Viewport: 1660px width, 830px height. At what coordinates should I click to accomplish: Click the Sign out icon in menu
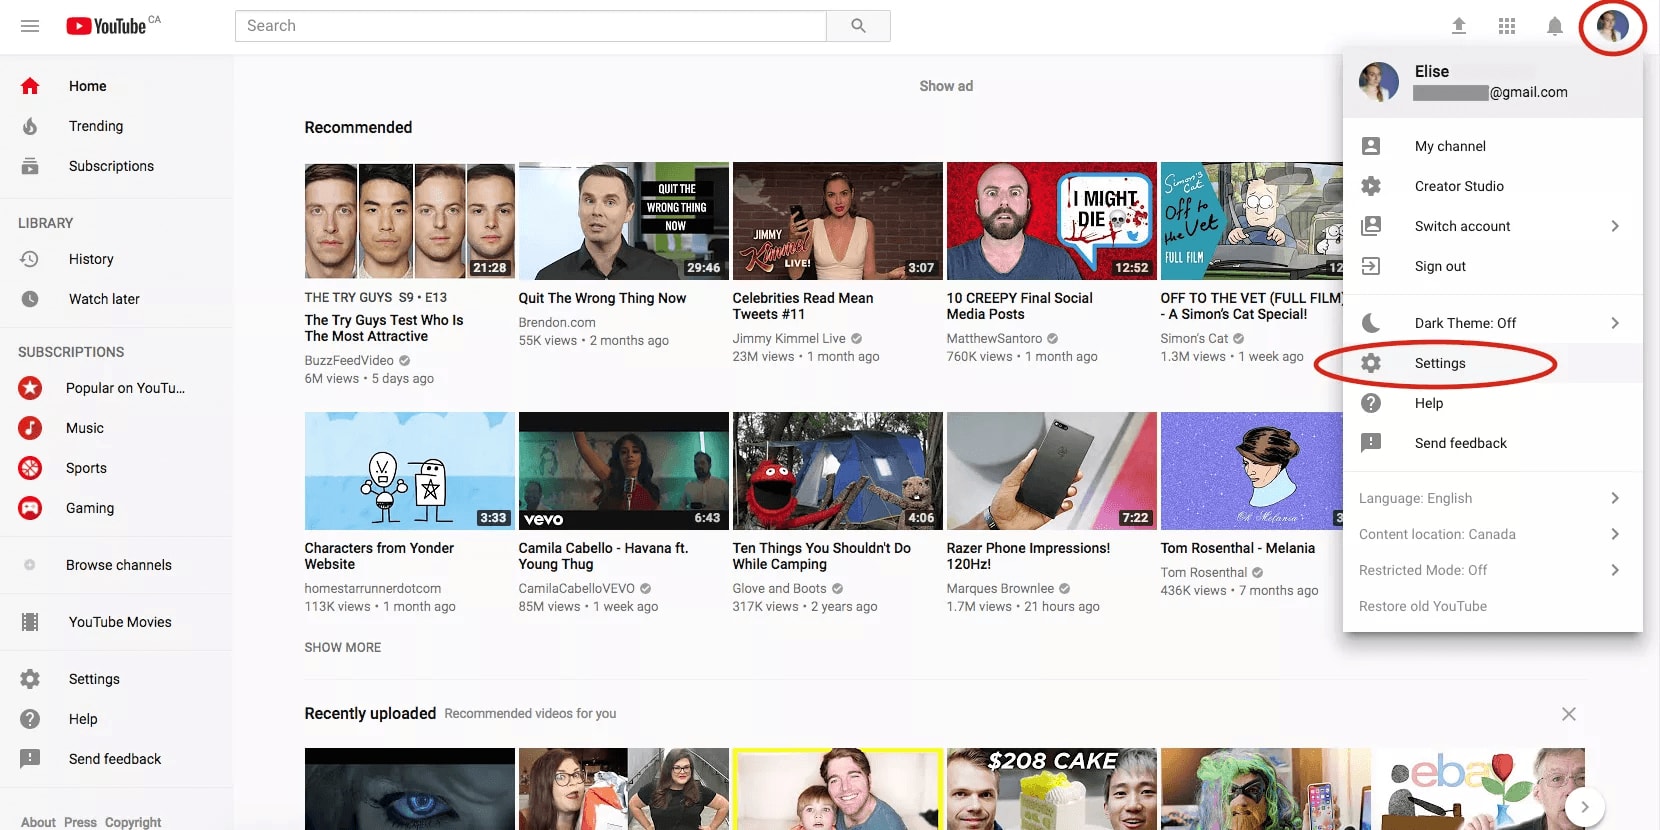click(1371, 266)
